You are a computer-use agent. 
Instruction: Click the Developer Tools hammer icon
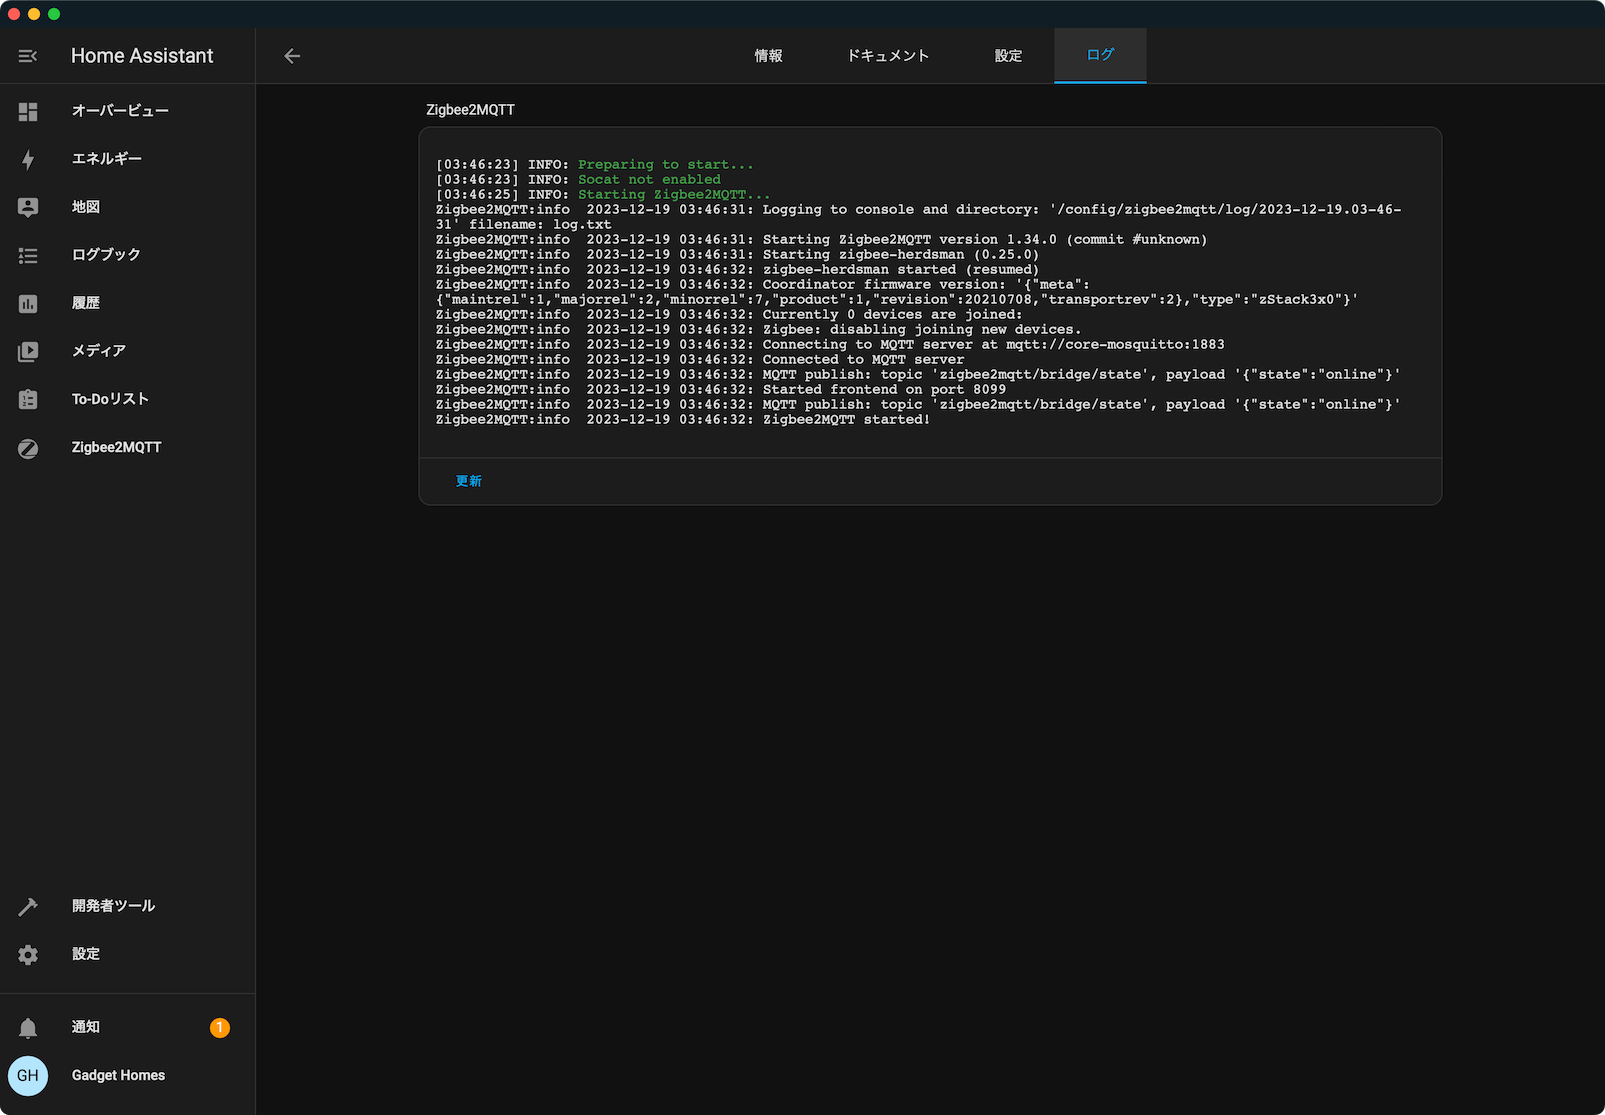(x=28, y=907)
